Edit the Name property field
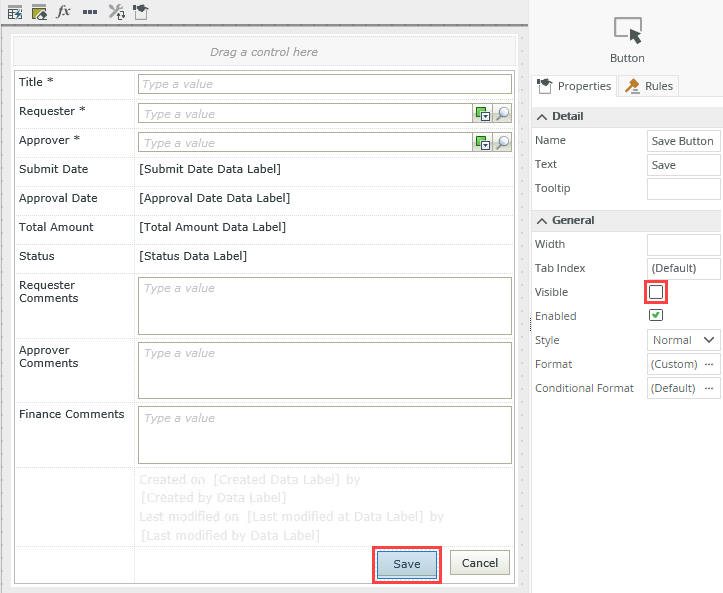 coord(683,141)
